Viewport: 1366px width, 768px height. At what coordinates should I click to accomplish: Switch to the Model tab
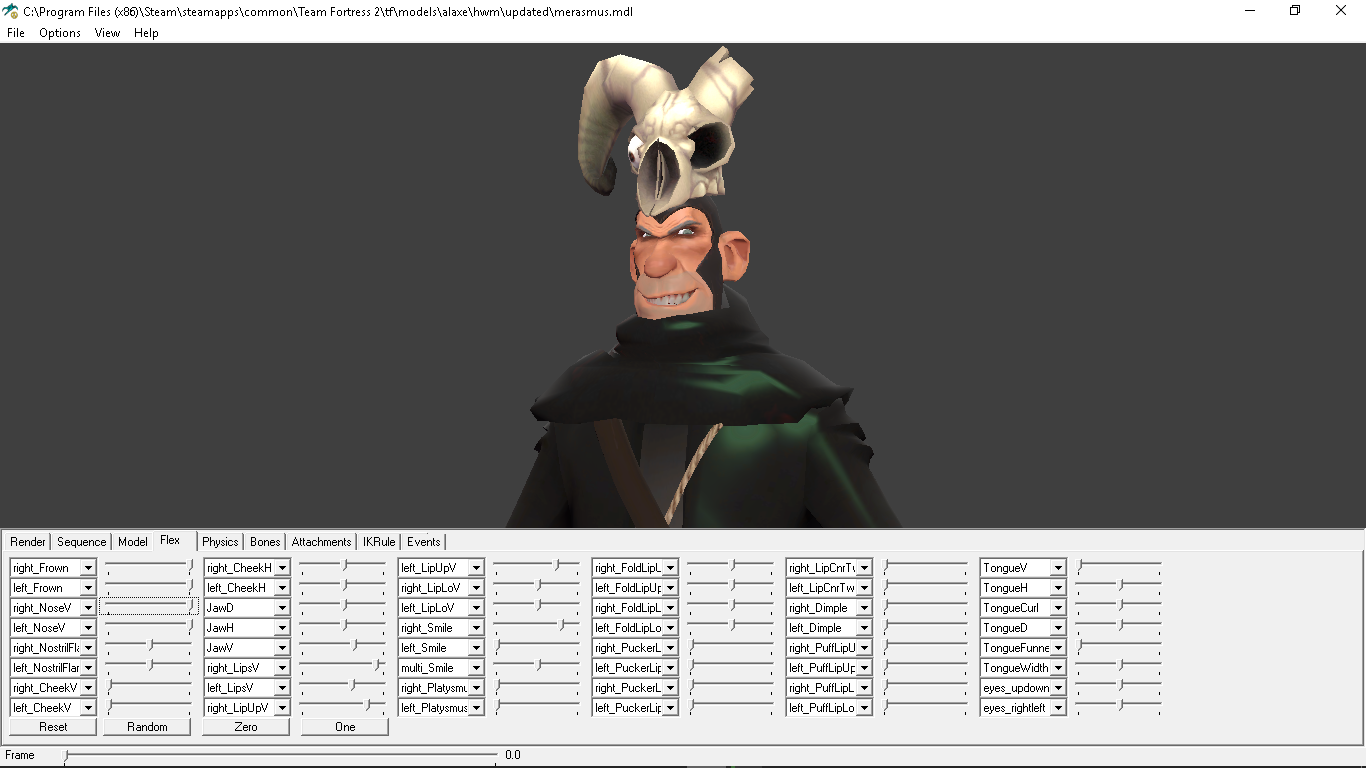click(132, 542)
